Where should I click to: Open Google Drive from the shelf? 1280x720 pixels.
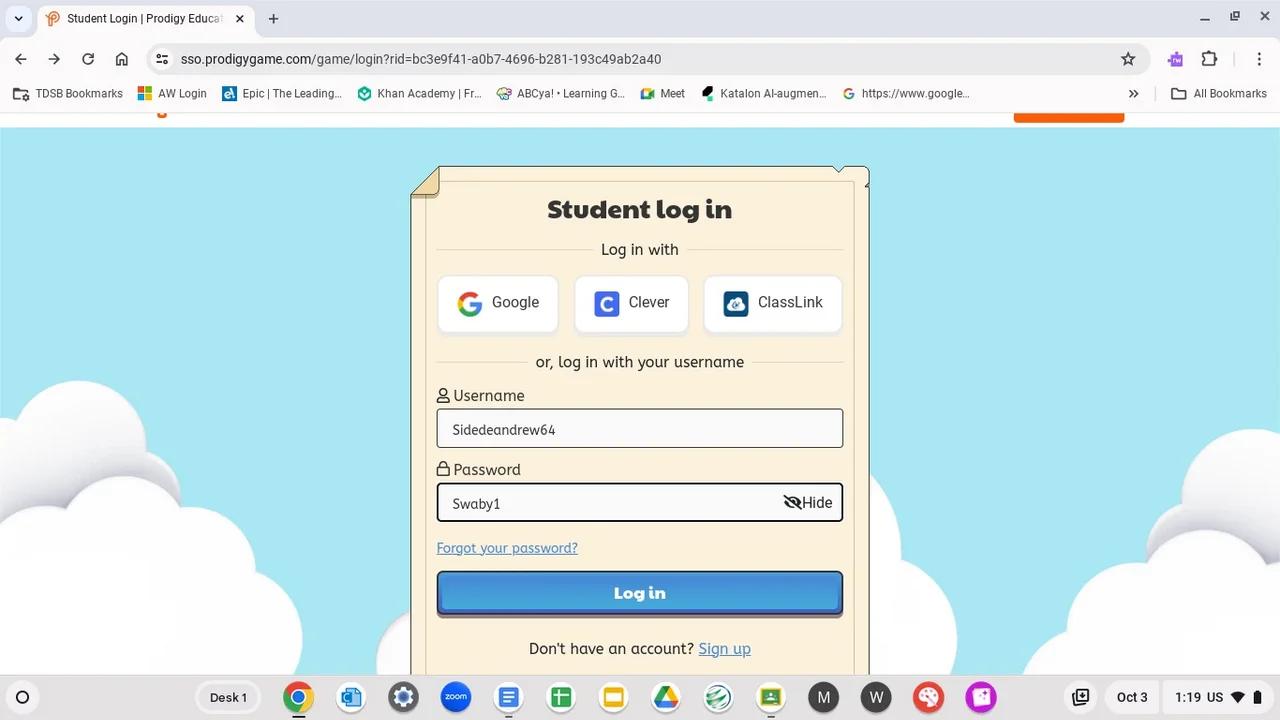[666, 697]
